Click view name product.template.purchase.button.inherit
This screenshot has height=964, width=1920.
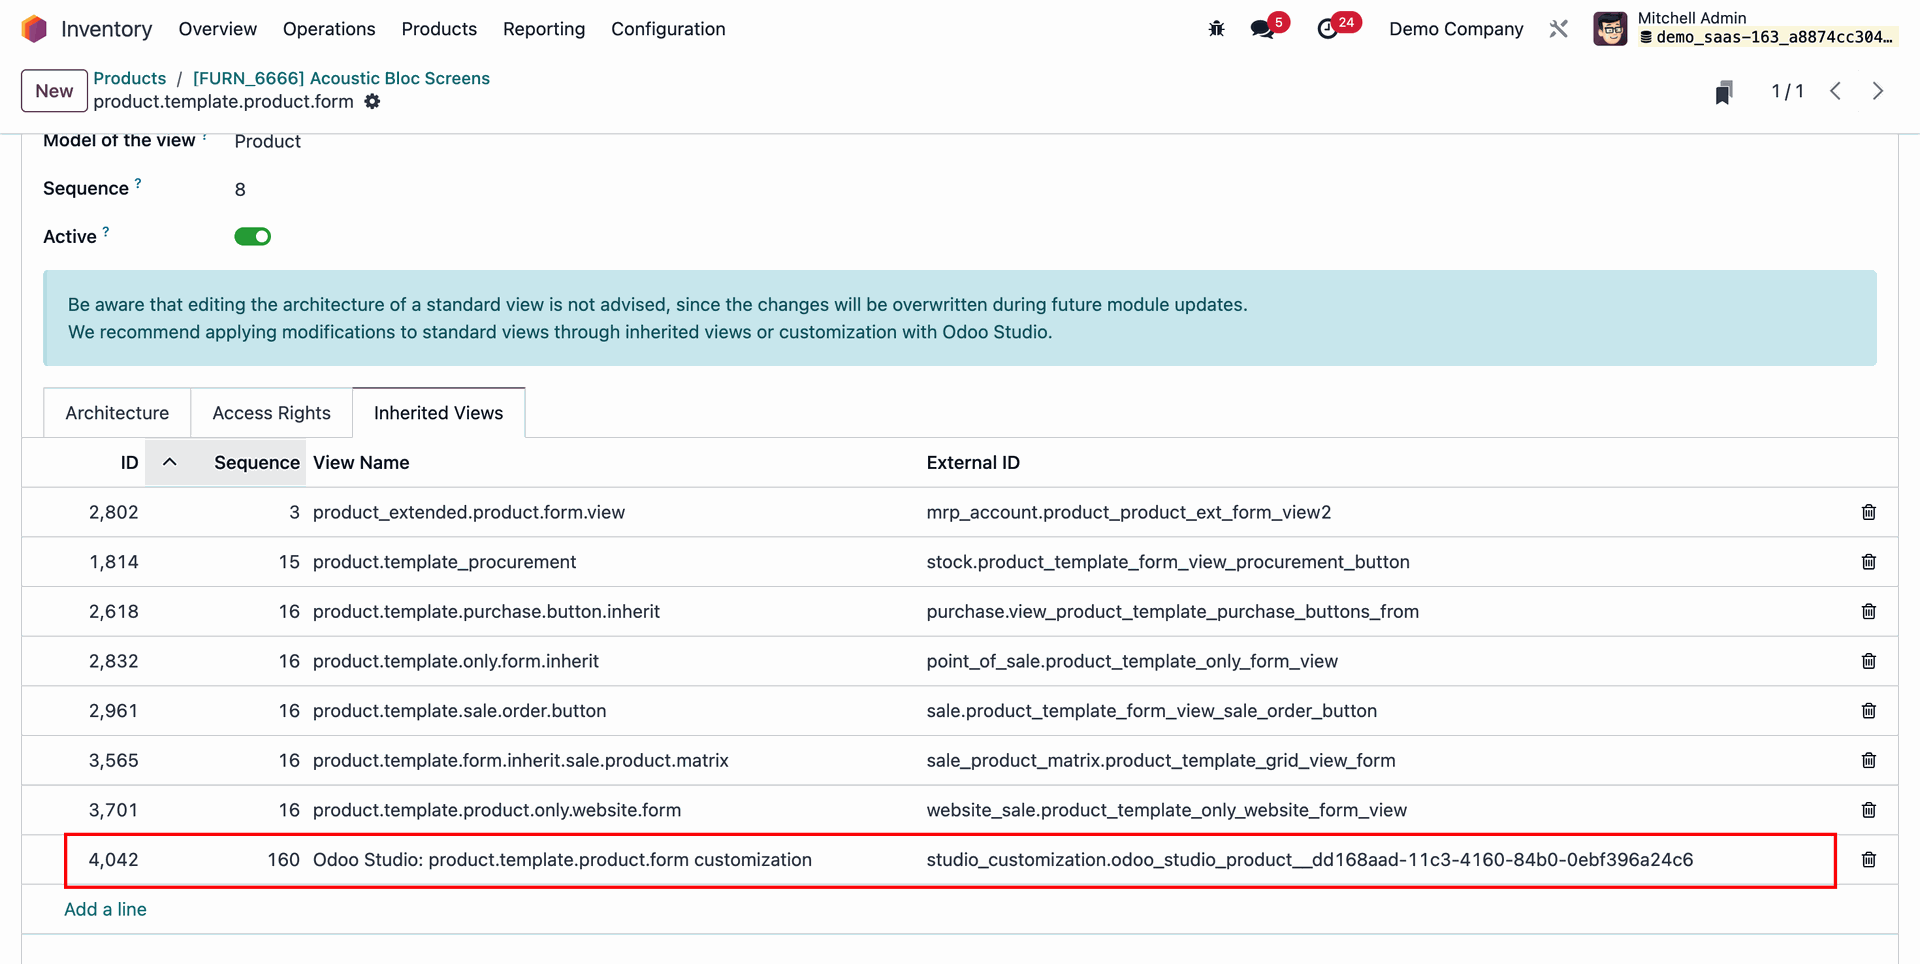(486, 611)
